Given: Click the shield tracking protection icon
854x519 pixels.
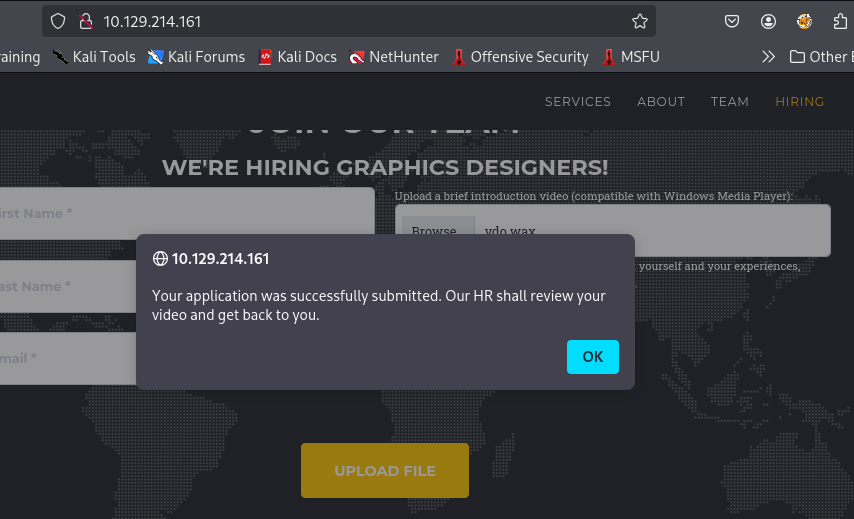Looking at the screenshot, I should (x=58, y=21).
